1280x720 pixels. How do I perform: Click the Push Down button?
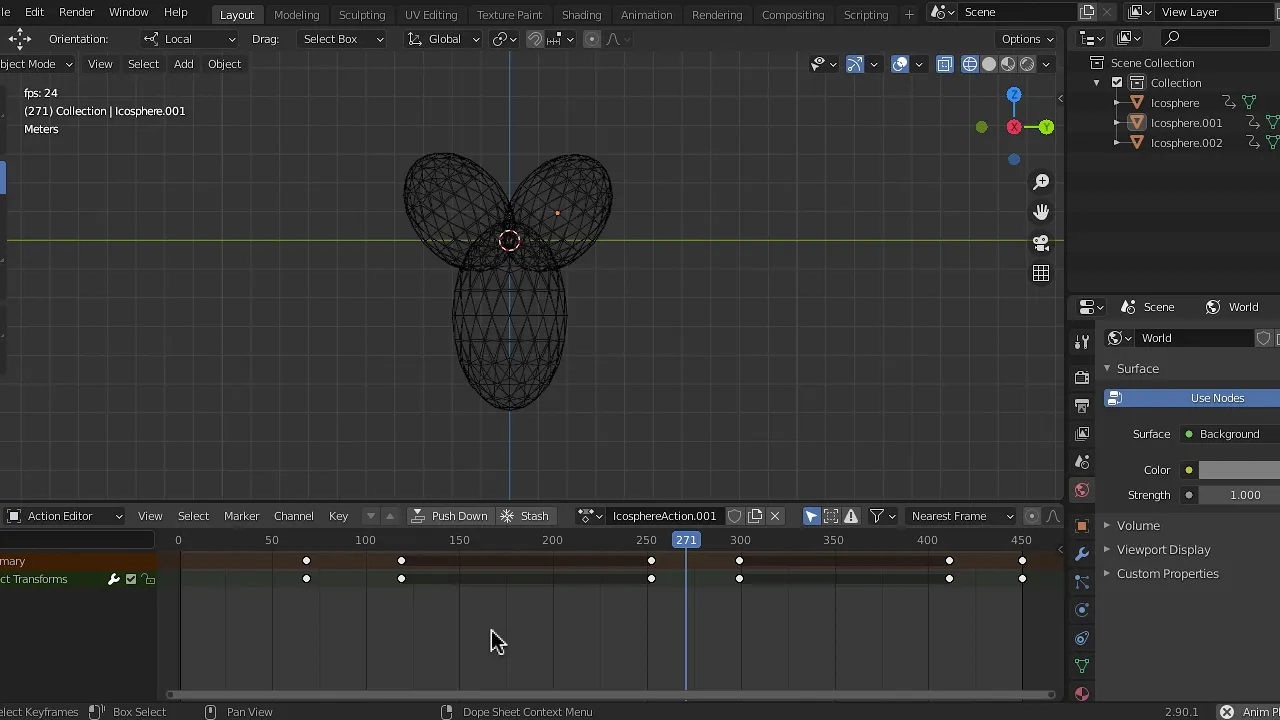tap(449, 516)
